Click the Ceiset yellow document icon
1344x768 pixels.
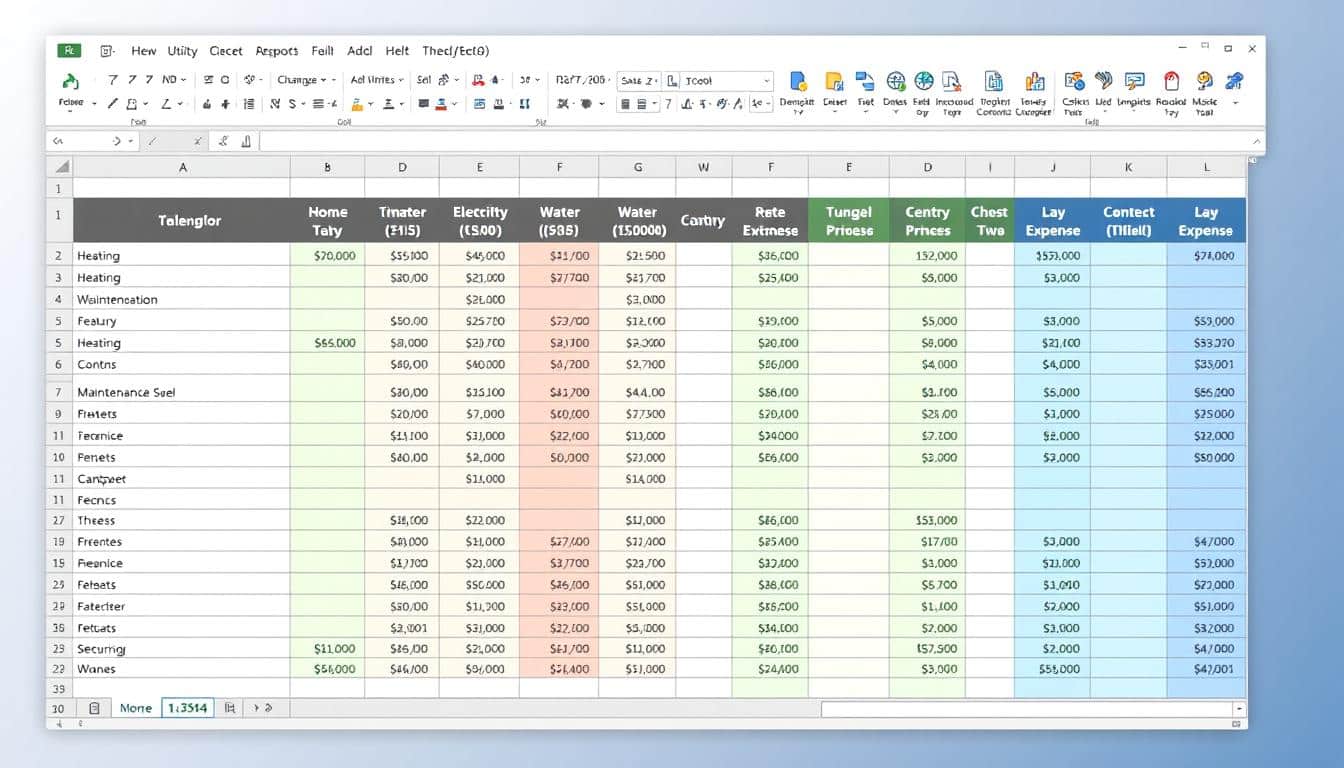[x=834, y=82]
